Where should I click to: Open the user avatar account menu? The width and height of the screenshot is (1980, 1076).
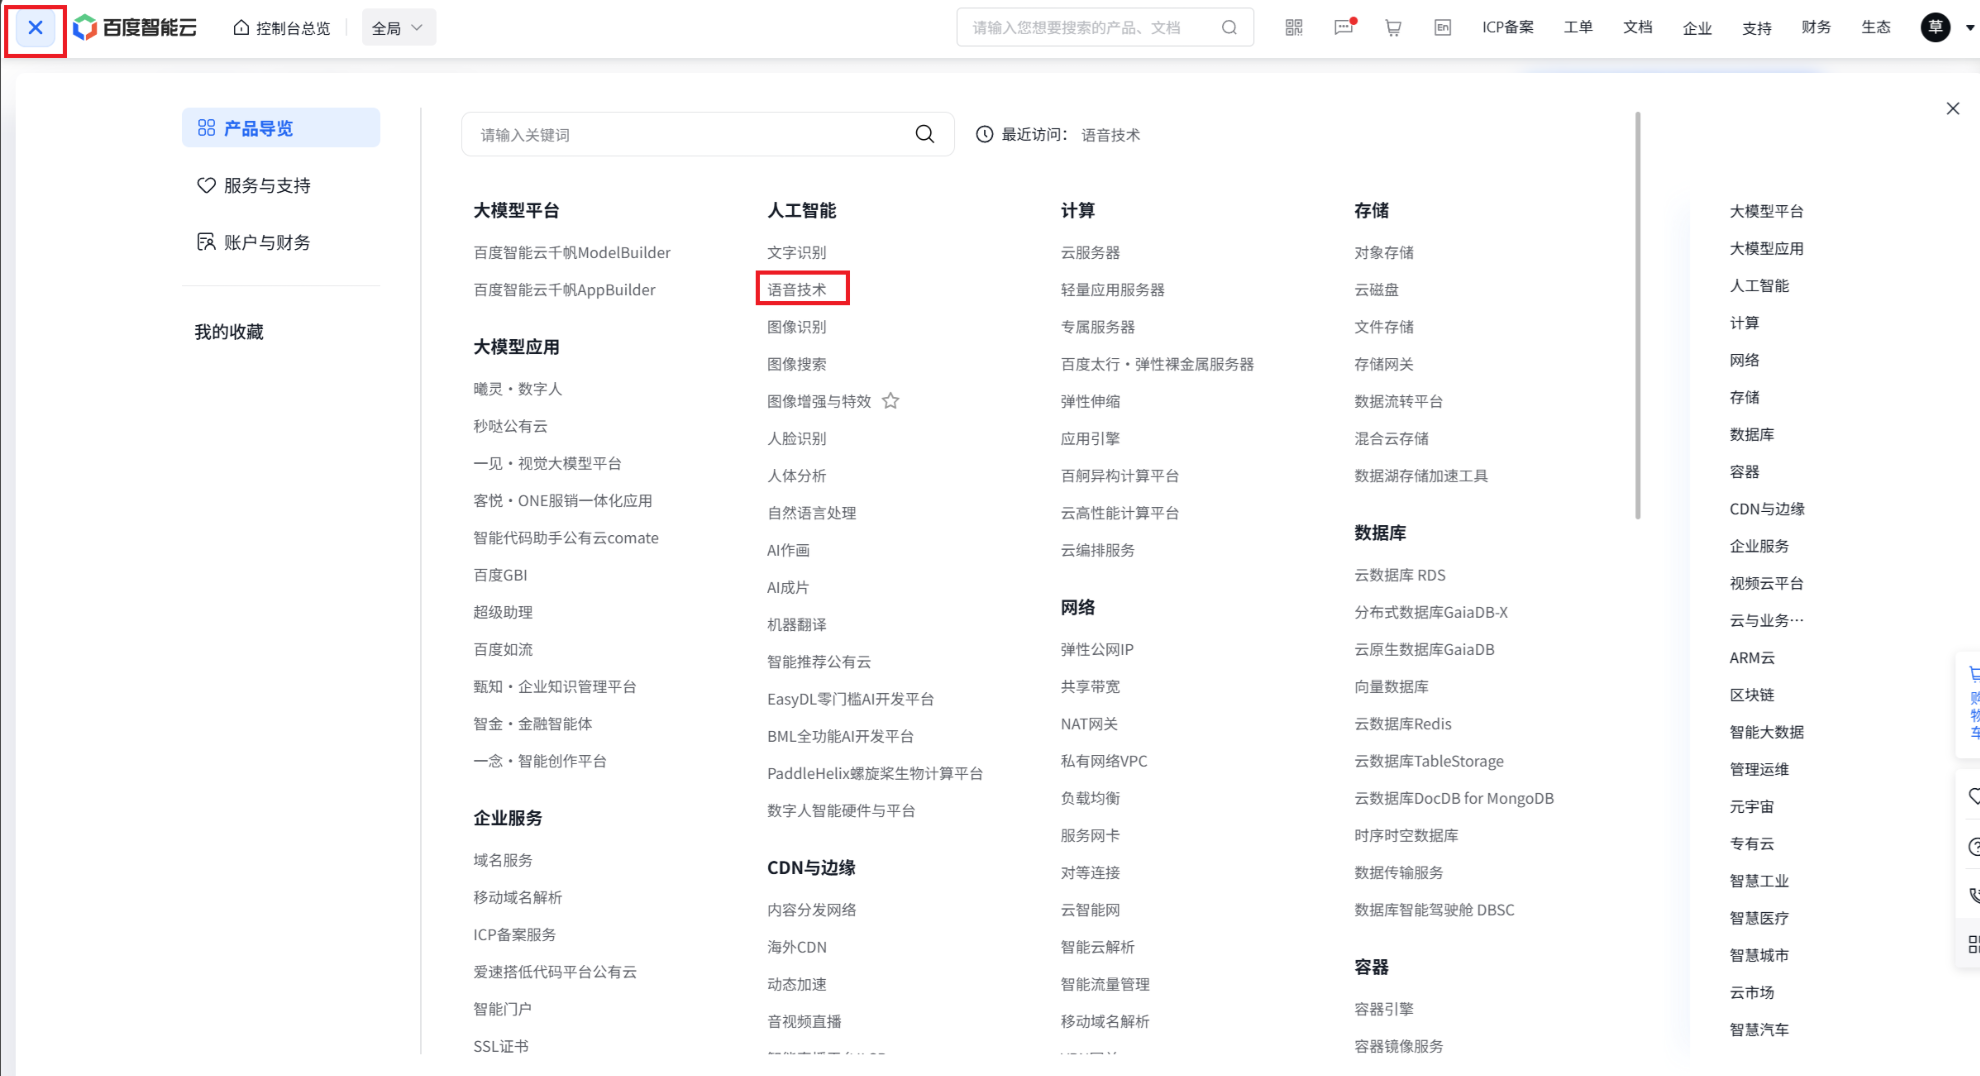point(1935,28)
